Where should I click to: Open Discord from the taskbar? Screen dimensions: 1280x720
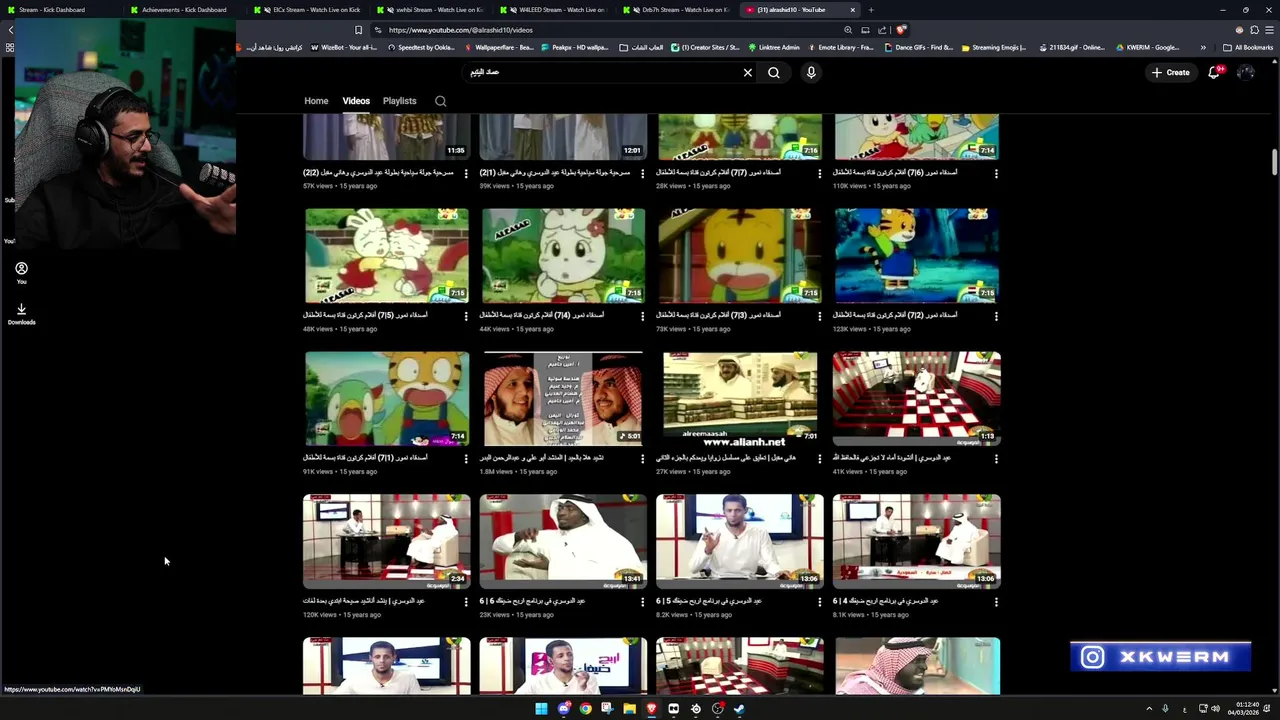(x=564, y=709)
